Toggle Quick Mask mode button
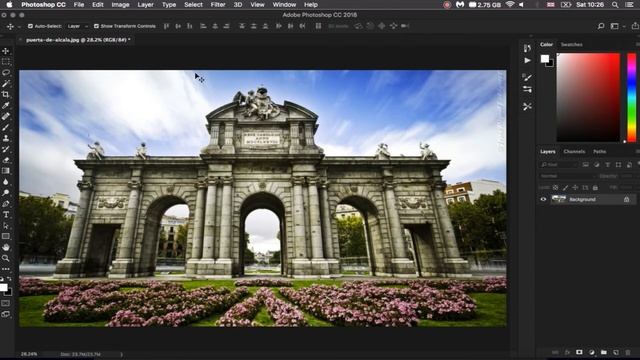Viewport: 640px width, 360px height. pos(6,303)
